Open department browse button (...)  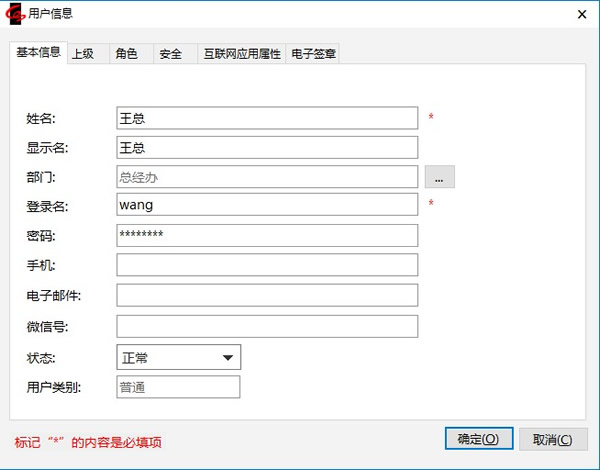click(x=440, y=177)
